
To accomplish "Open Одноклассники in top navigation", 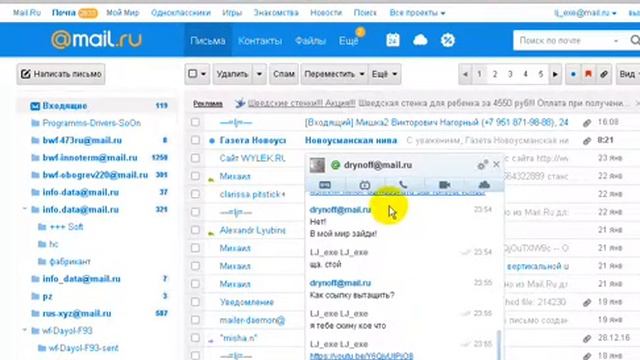I will (181, 13).
